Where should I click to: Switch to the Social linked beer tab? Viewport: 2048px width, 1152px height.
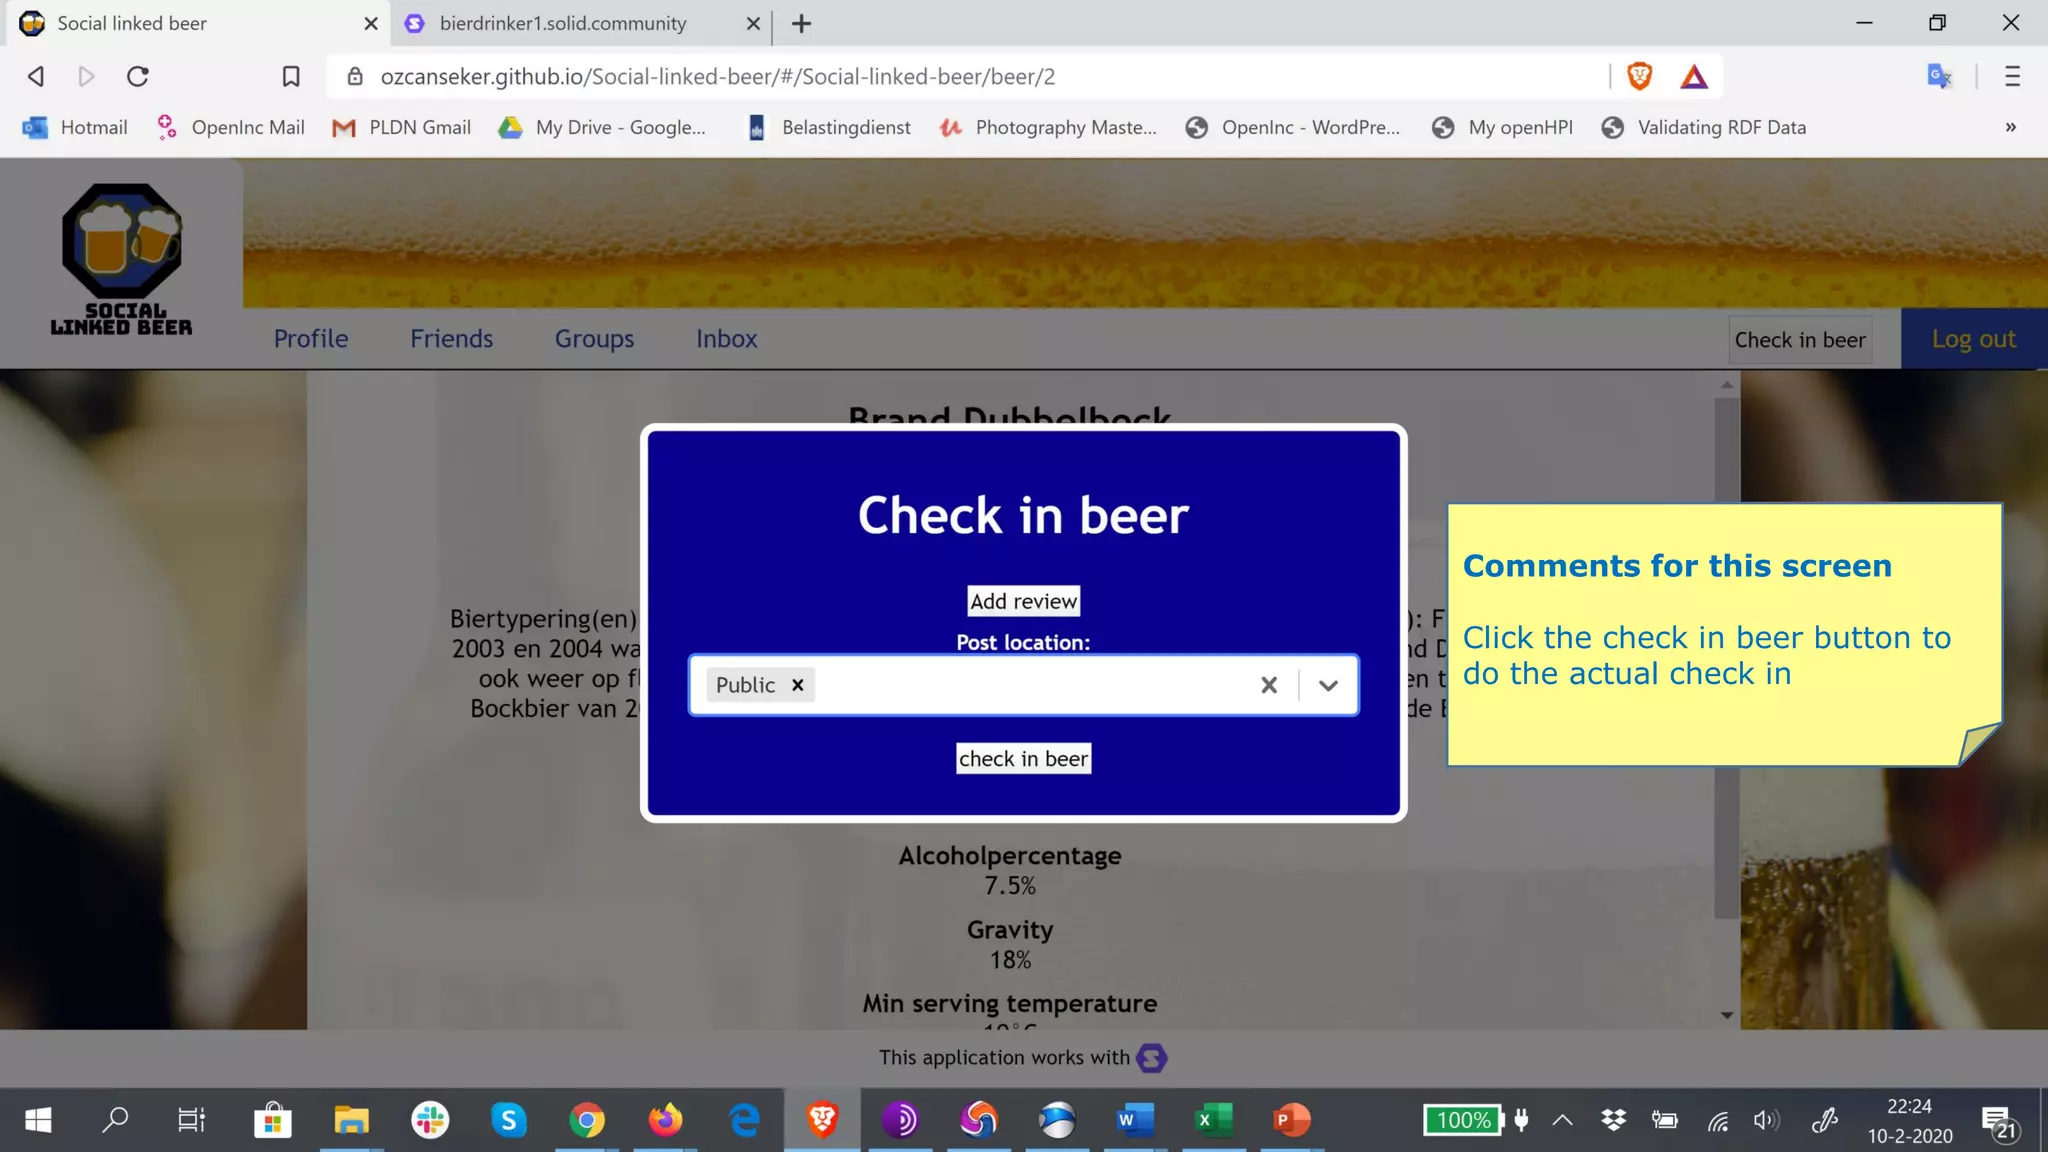click(198, 23)
